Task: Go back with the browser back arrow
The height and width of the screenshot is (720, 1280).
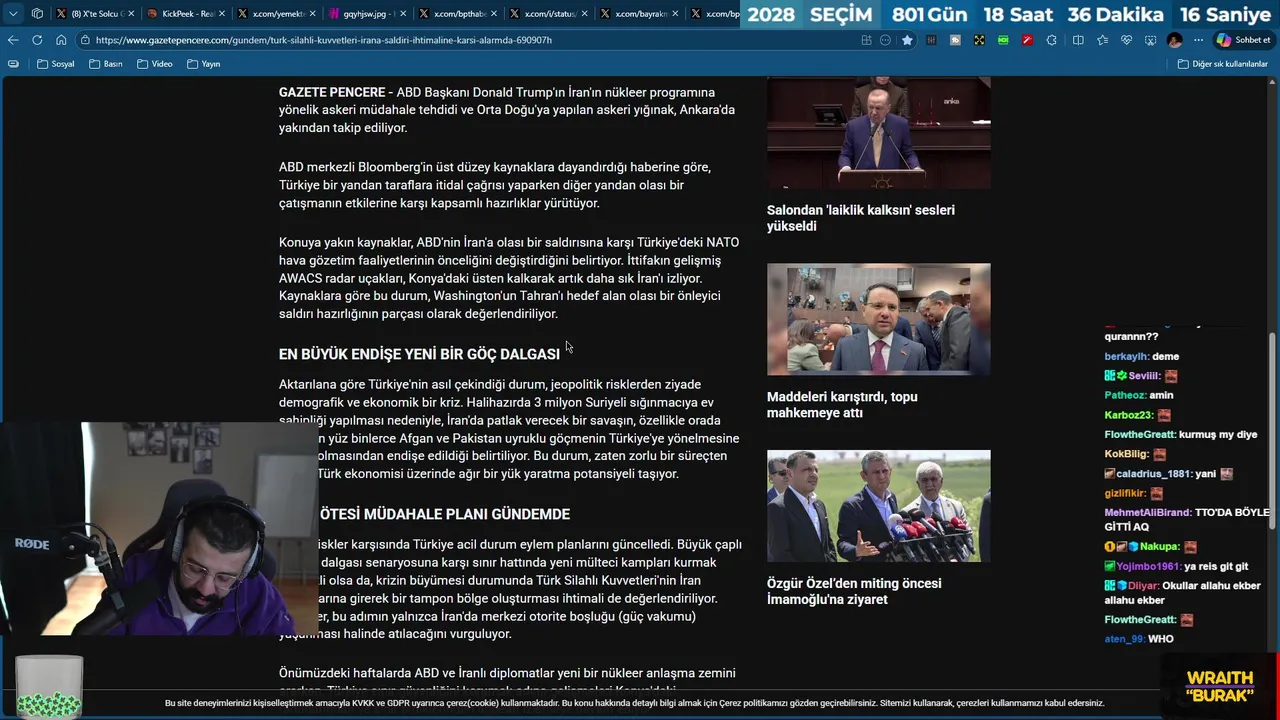Action: point(13,40)
